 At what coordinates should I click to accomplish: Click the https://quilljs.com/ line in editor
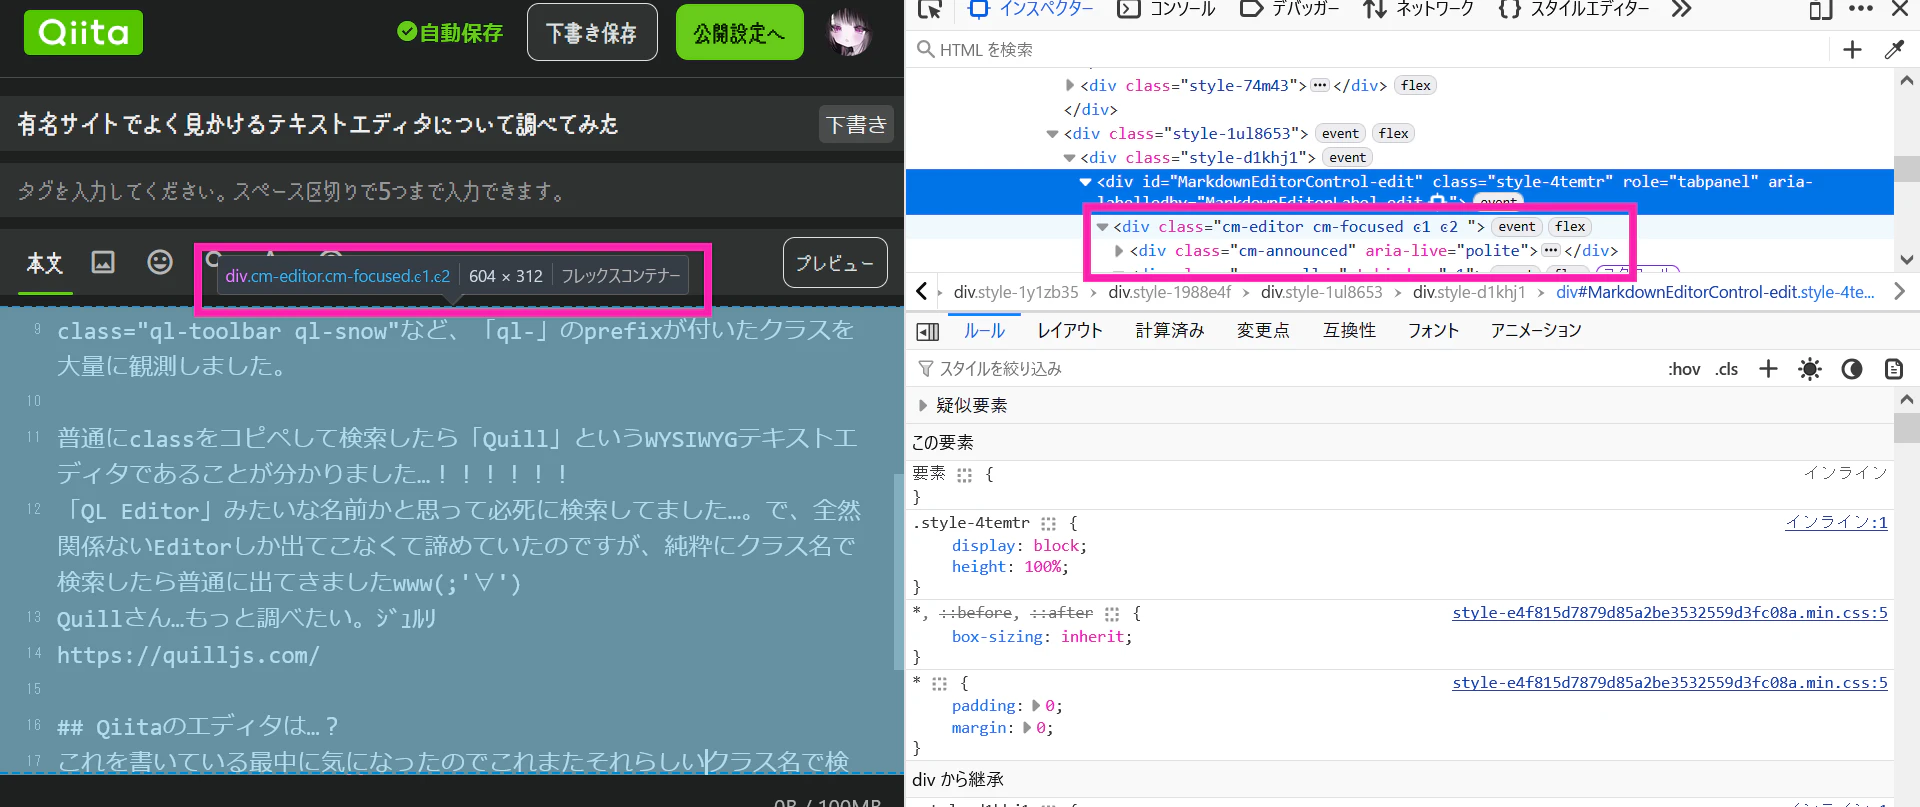(x=188, y=656)
